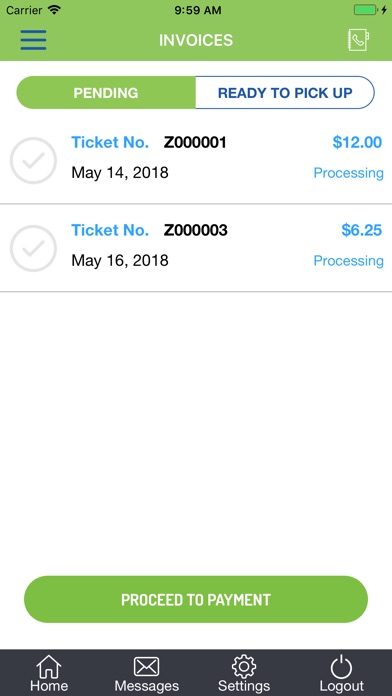392x696 pixels.
Task: Tap the $12.00 amount
Action: [357, 142]
